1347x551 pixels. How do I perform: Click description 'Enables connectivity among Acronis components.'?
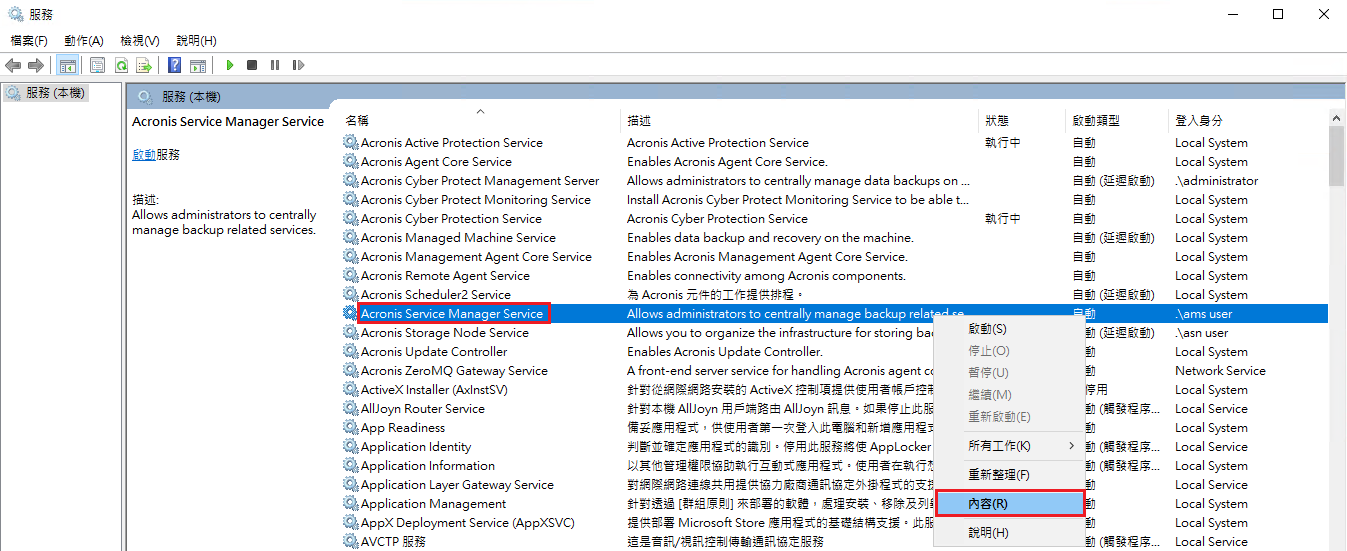[x=766, y=275]
